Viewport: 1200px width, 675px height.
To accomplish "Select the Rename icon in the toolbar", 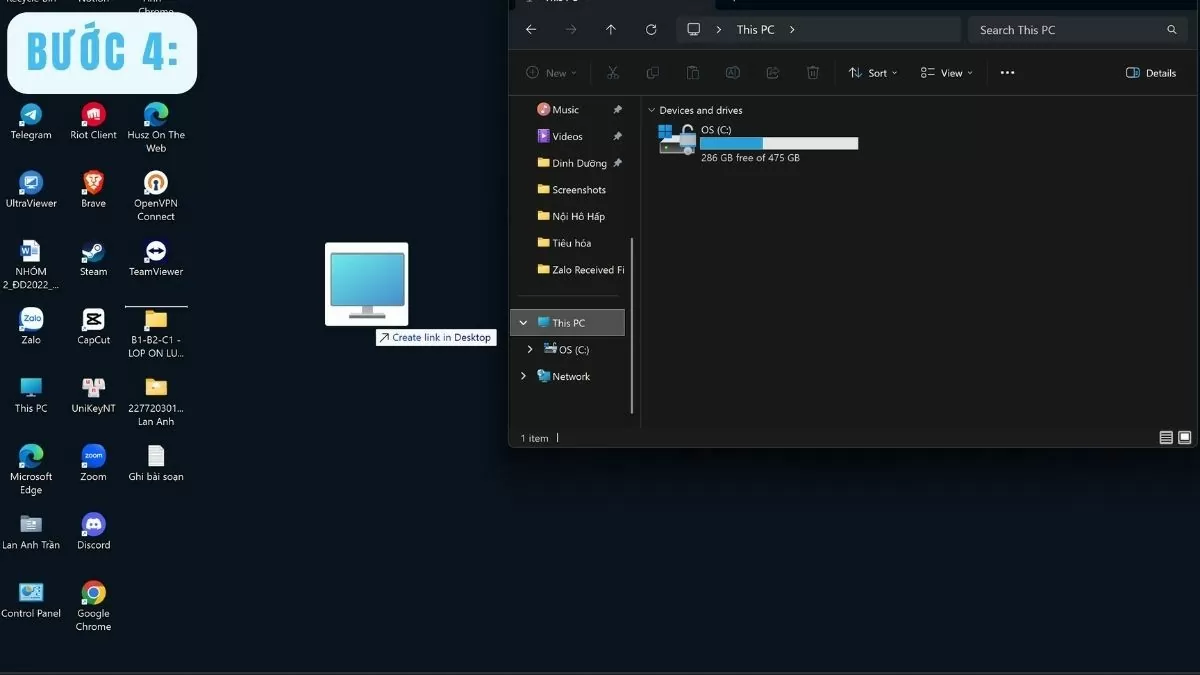I will pyautogui.click(x=732, y=72).
